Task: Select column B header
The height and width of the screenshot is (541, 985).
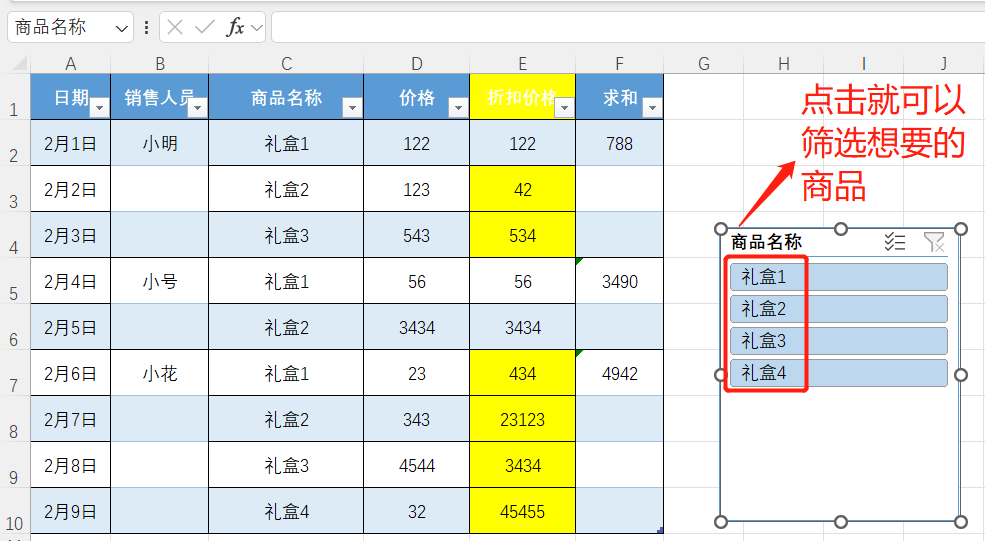Action: point(160,63)
